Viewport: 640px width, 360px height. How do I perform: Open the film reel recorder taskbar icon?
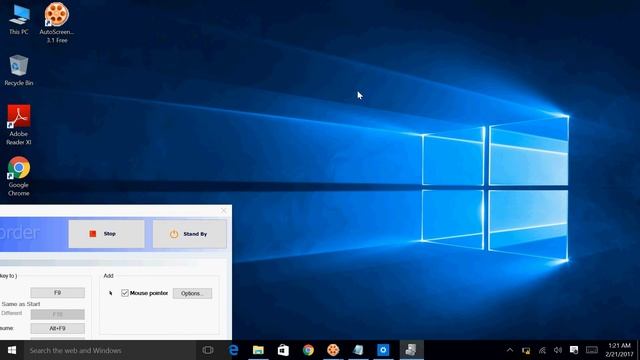point(333,350)
